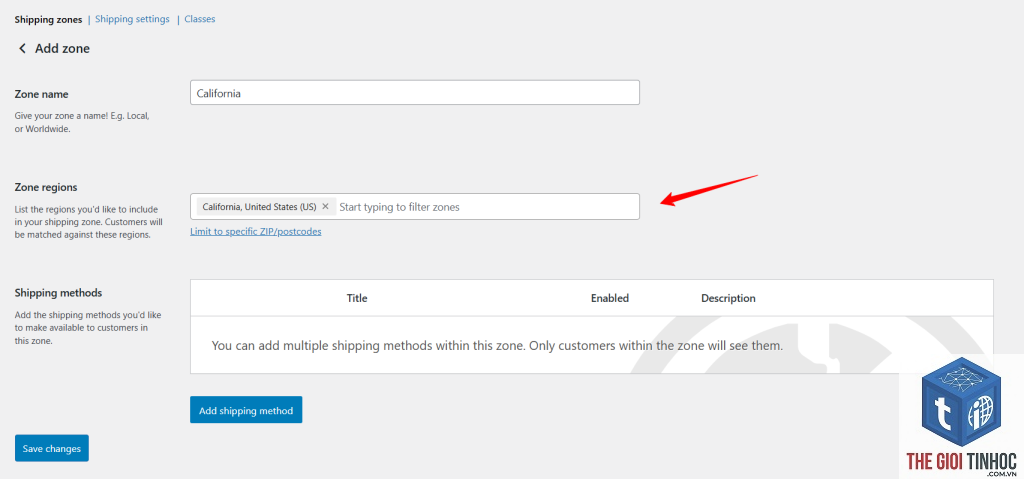The height and width of the screenshot is (479, 1024).
Task: Click the Title column header
Action: point(357,298)
